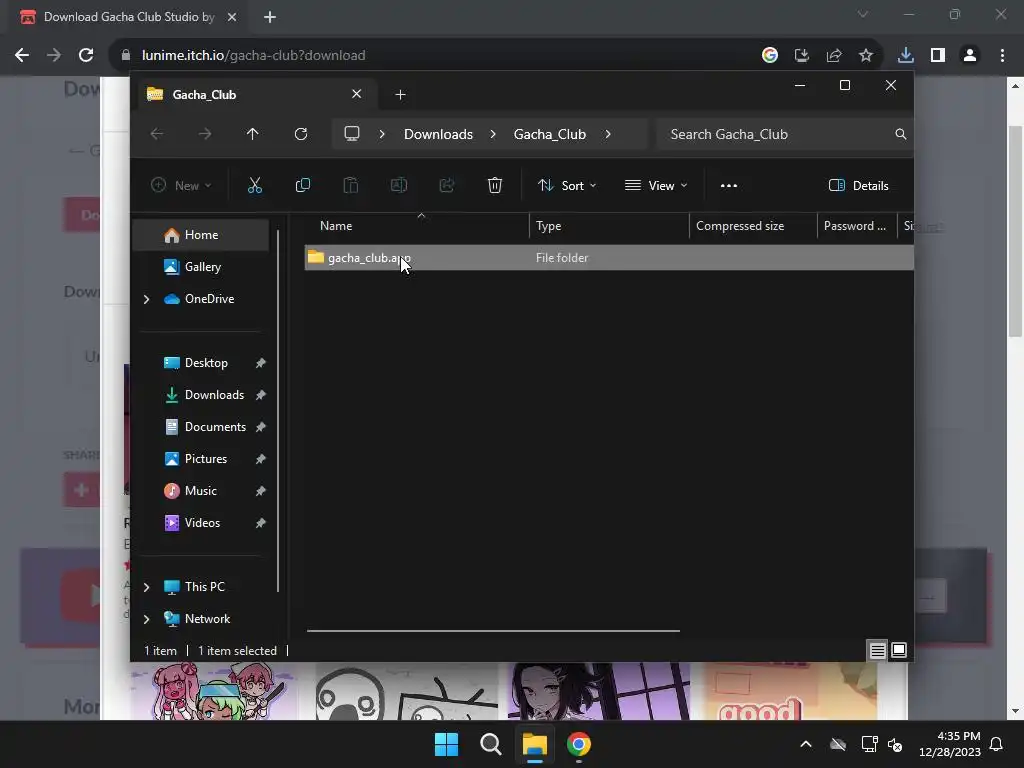The image size is (1024, 768).
Task: Show hidden system tray icons
Action: click(x=806, y=744)
